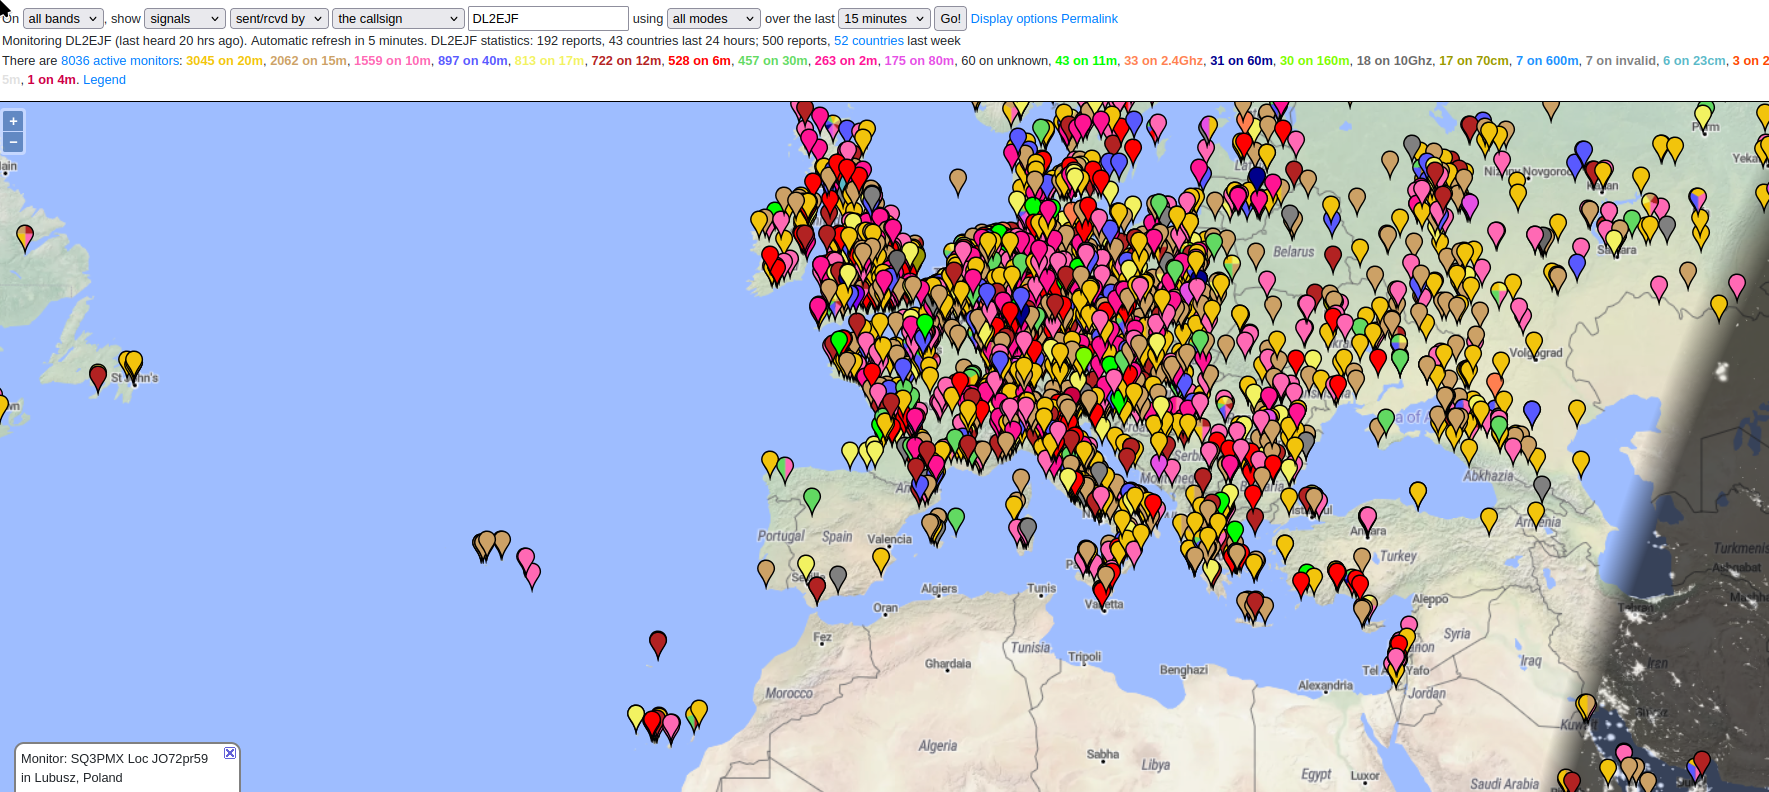Image resolution: width=1769 pixels, height=792 pixels.
Task: Change the '15 minutes' time range dropdown
Action: (884, 19)
